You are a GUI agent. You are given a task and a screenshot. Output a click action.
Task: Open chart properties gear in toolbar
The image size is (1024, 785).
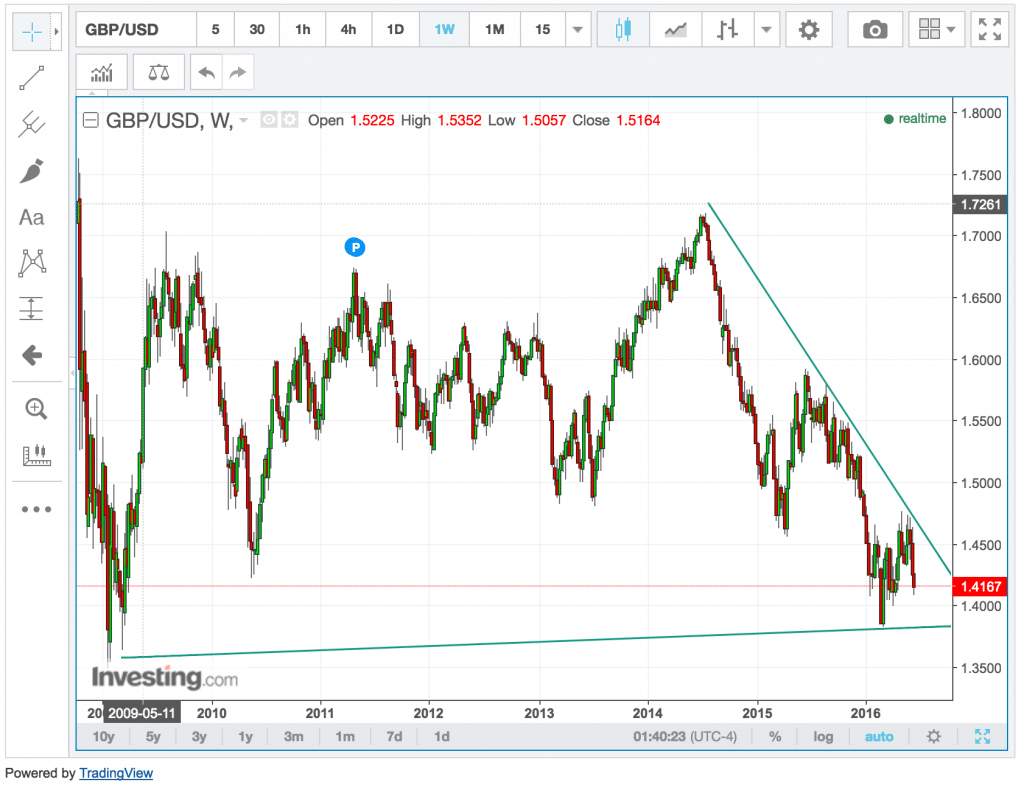click(x=809, y=30)
